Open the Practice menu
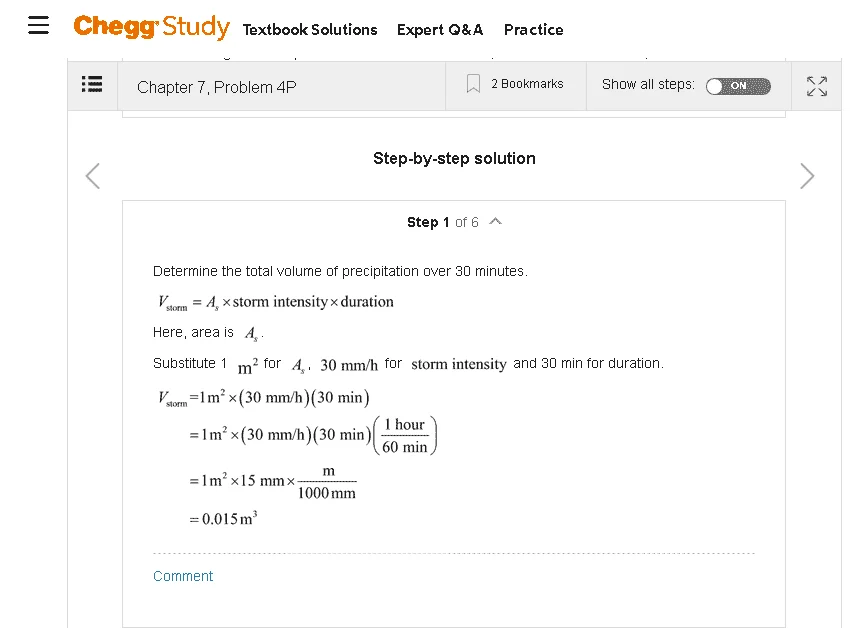This screenshot has height=628, width=864. (x=533, y=30)
